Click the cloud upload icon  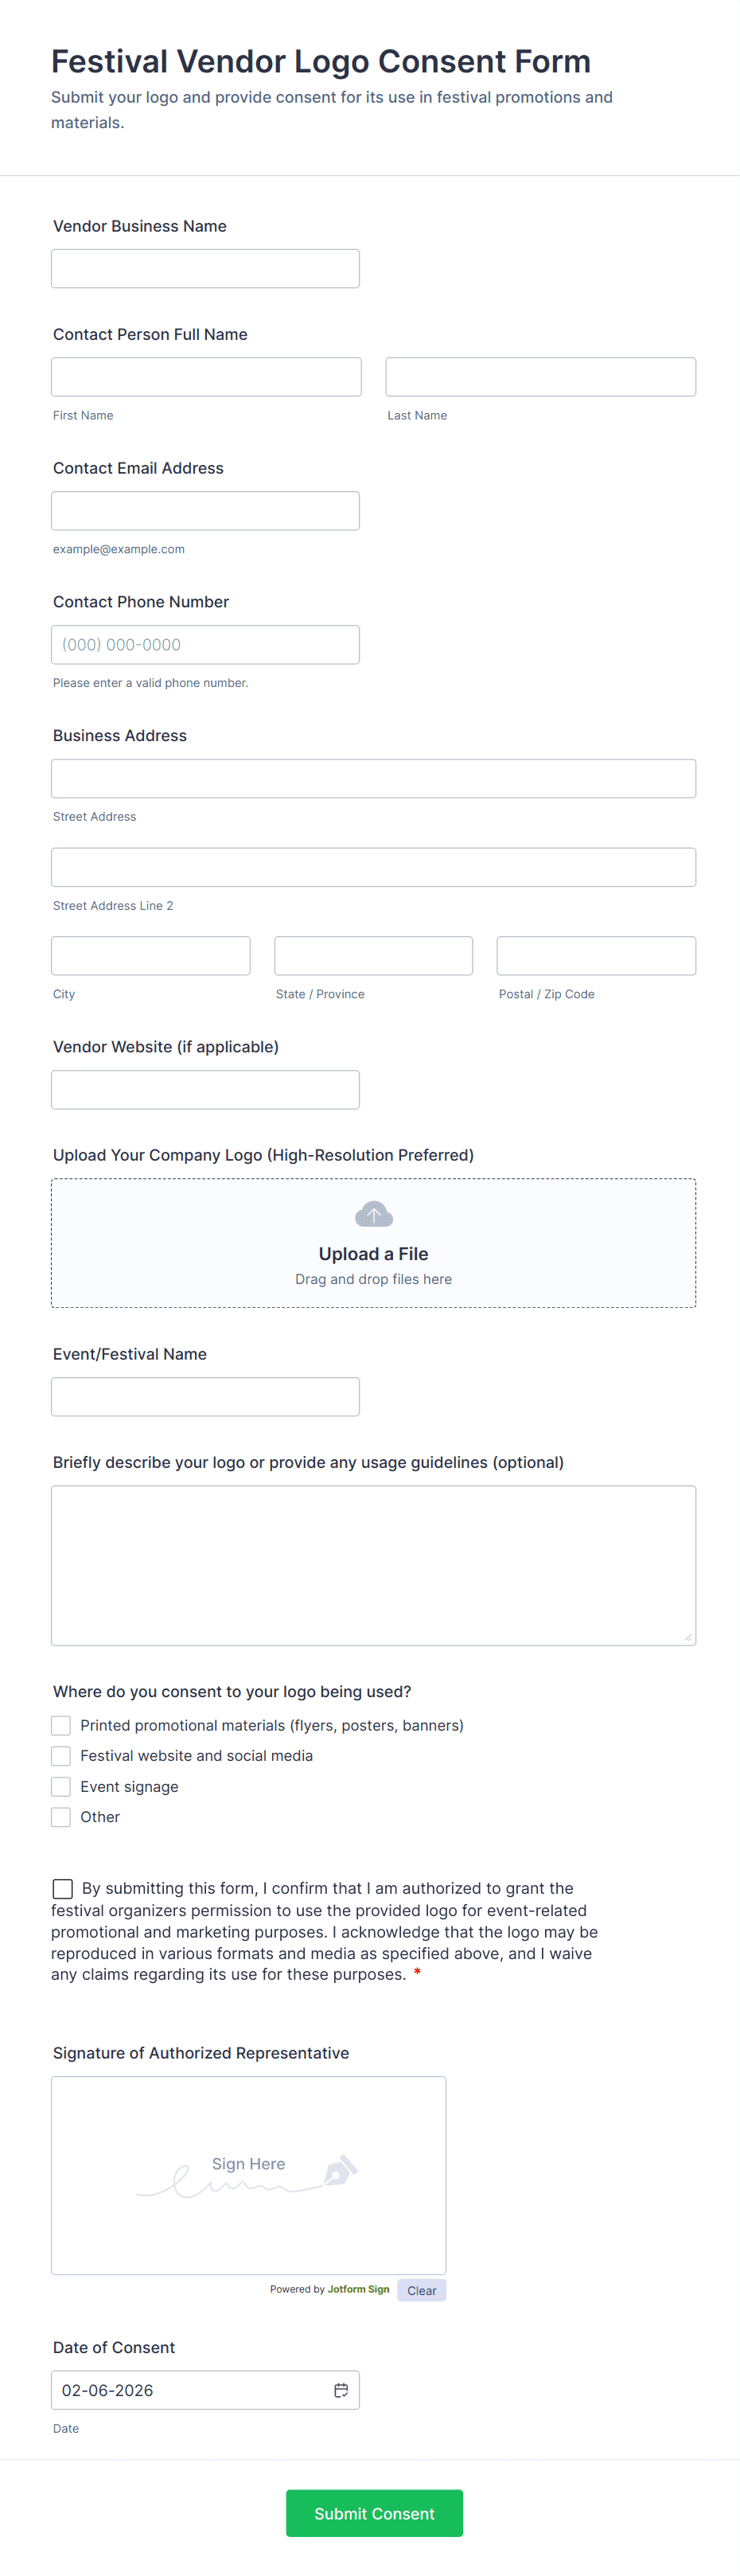pos(373,1215)
